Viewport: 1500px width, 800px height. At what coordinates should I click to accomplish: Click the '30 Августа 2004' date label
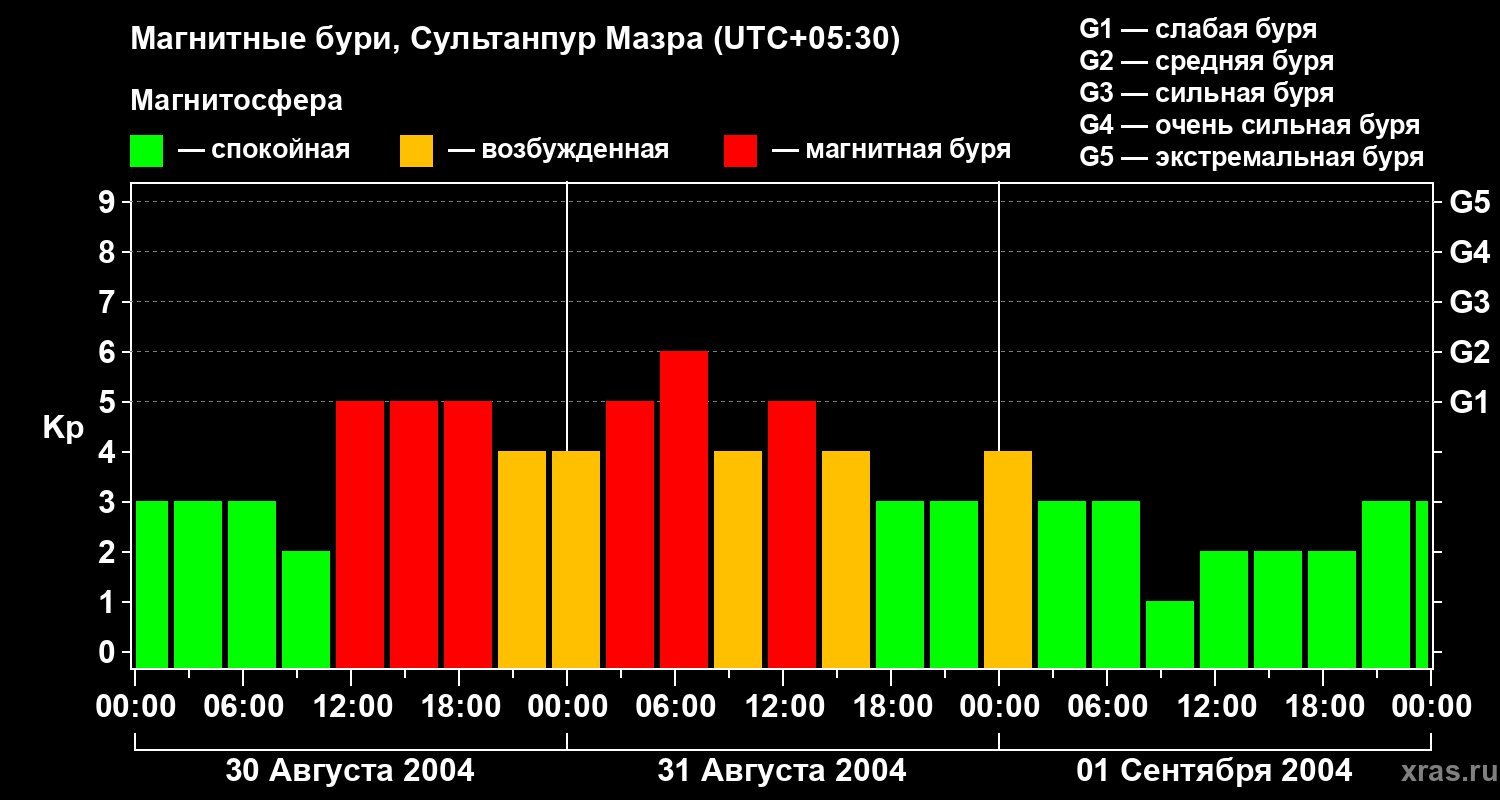[350, 771]
